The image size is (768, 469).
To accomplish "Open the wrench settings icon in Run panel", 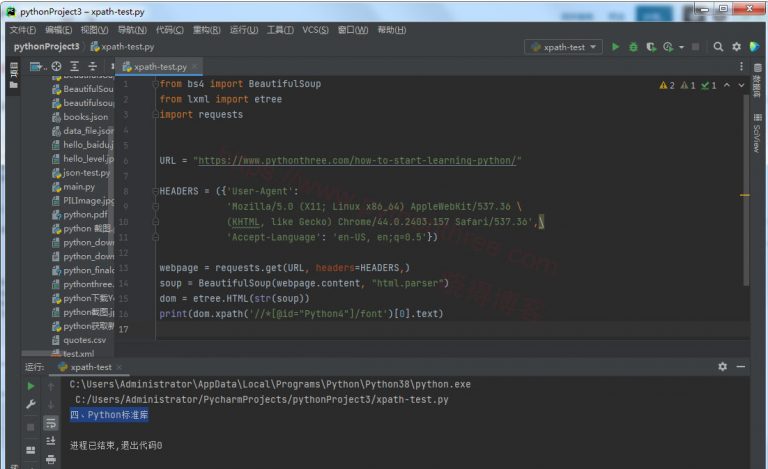I will (x=31, y=404).
